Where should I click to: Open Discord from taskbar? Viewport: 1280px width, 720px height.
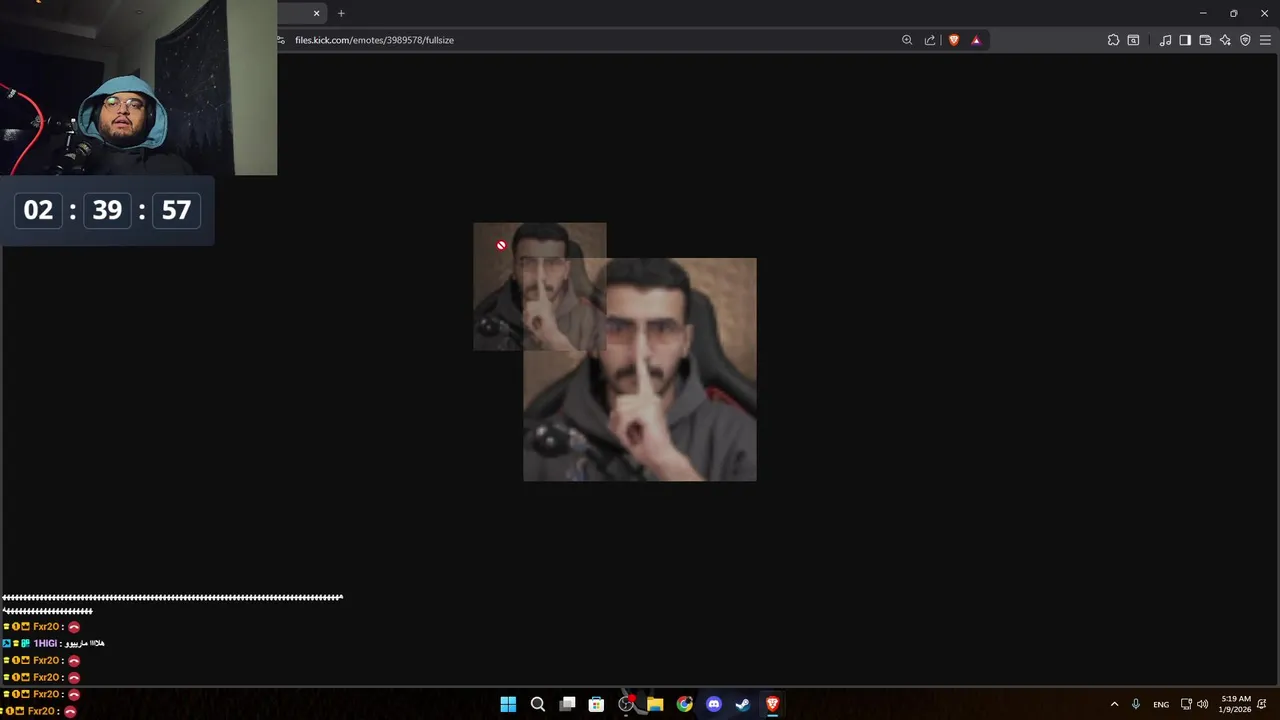coord(714,704)
